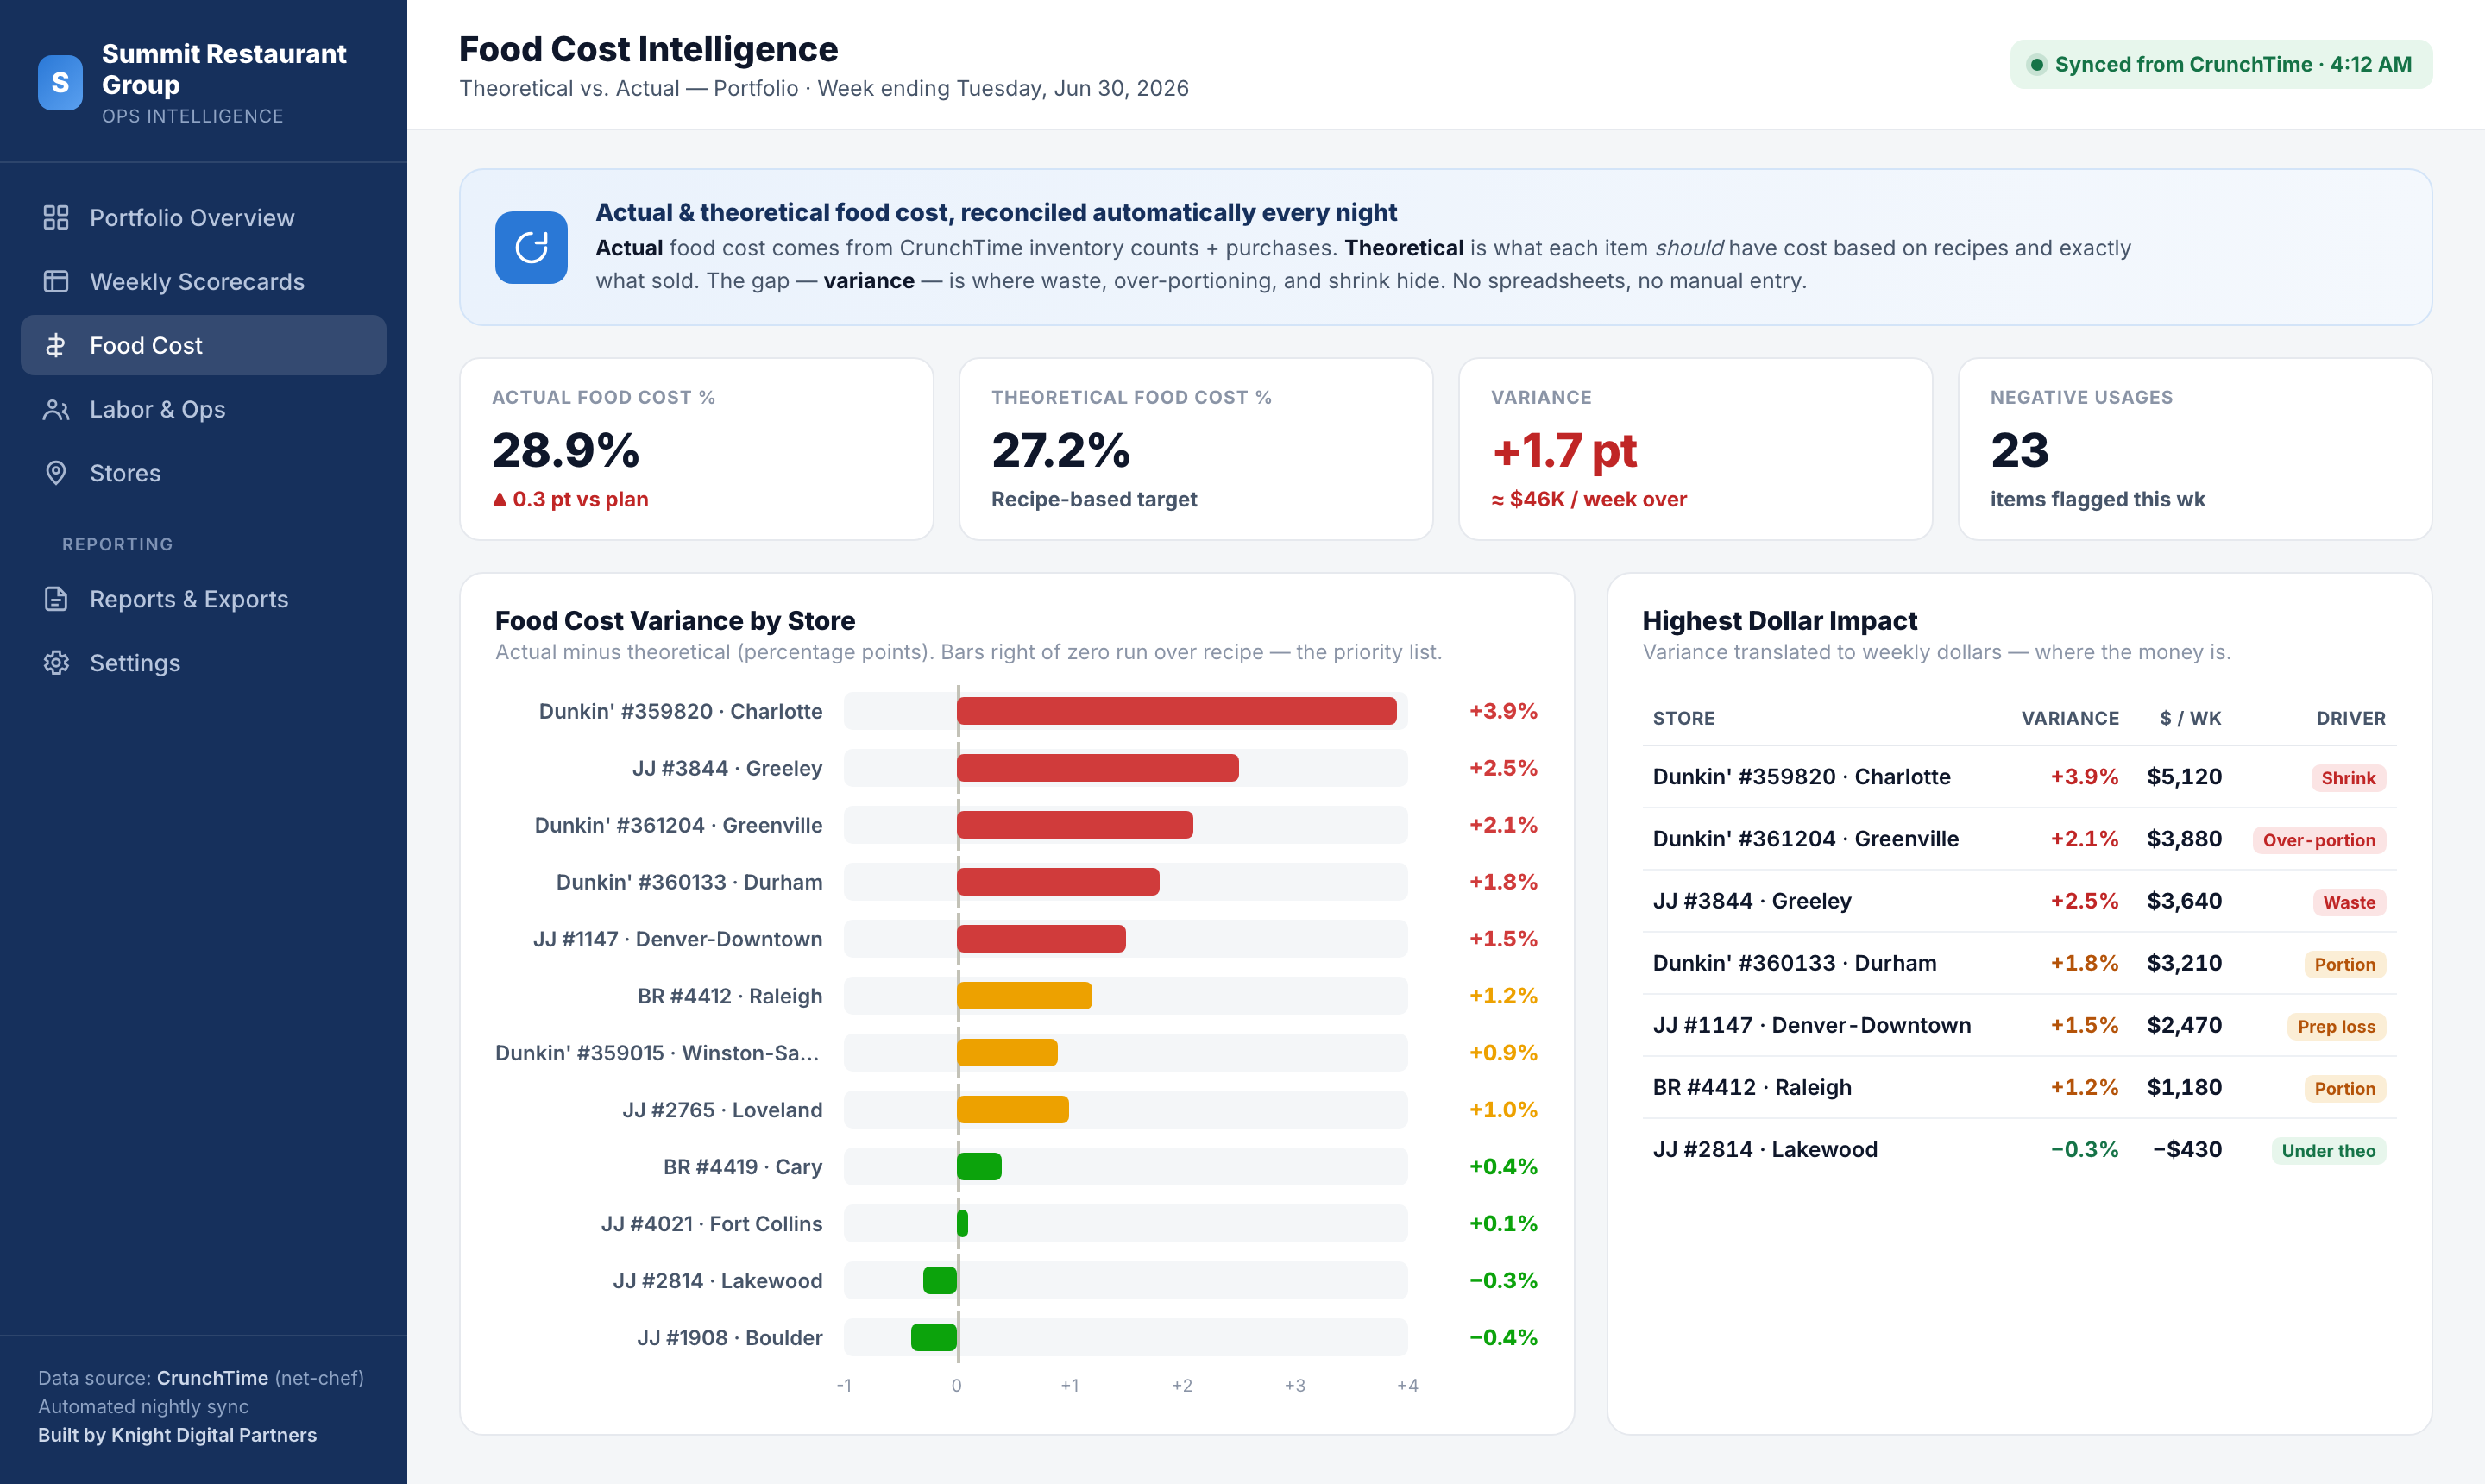The width and height of the screenshot is (2485, 1484).
Task: Click the Dunkin' #359015 Winston-Sa... label
Action: (x=657, y=1053)
